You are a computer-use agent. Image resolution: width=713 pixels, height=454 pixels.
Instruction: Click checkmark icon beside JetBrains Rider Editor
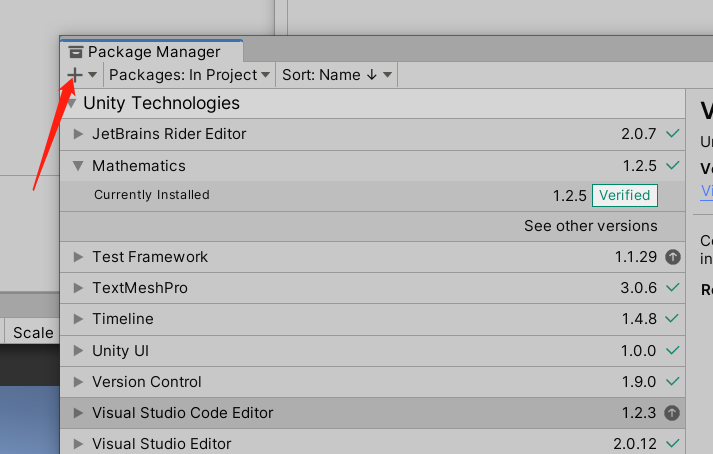(x=673, y=134)
